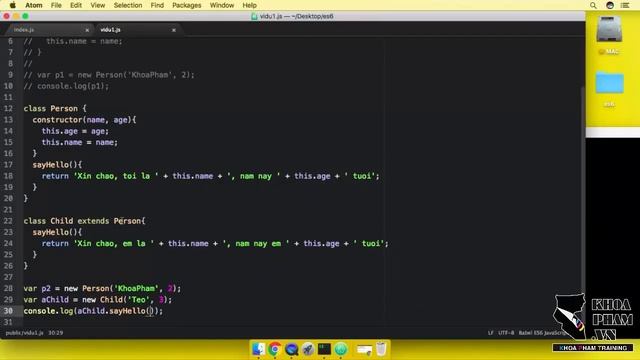Close the vidu1.js tab
The image size is (640, 360).
pos(174,30)
